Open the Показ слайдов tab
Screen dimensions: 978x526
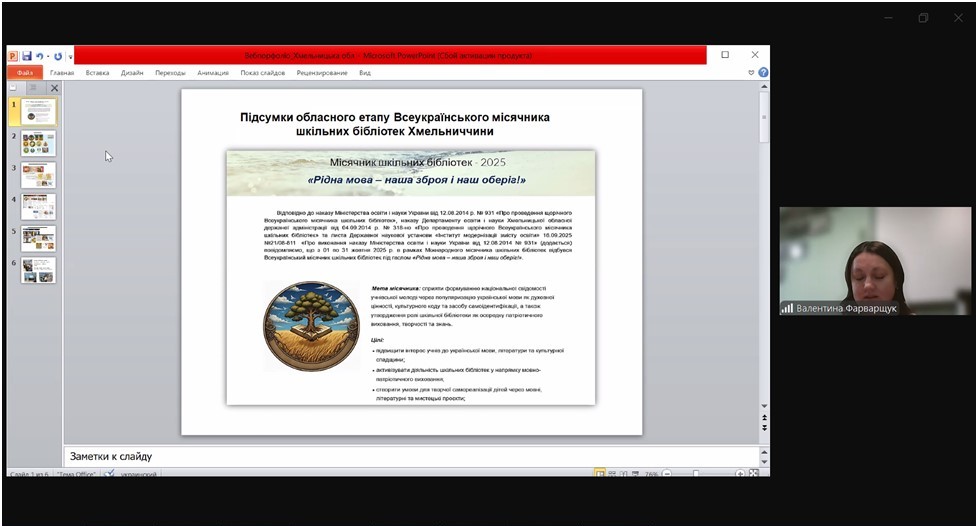click(262, 73)
